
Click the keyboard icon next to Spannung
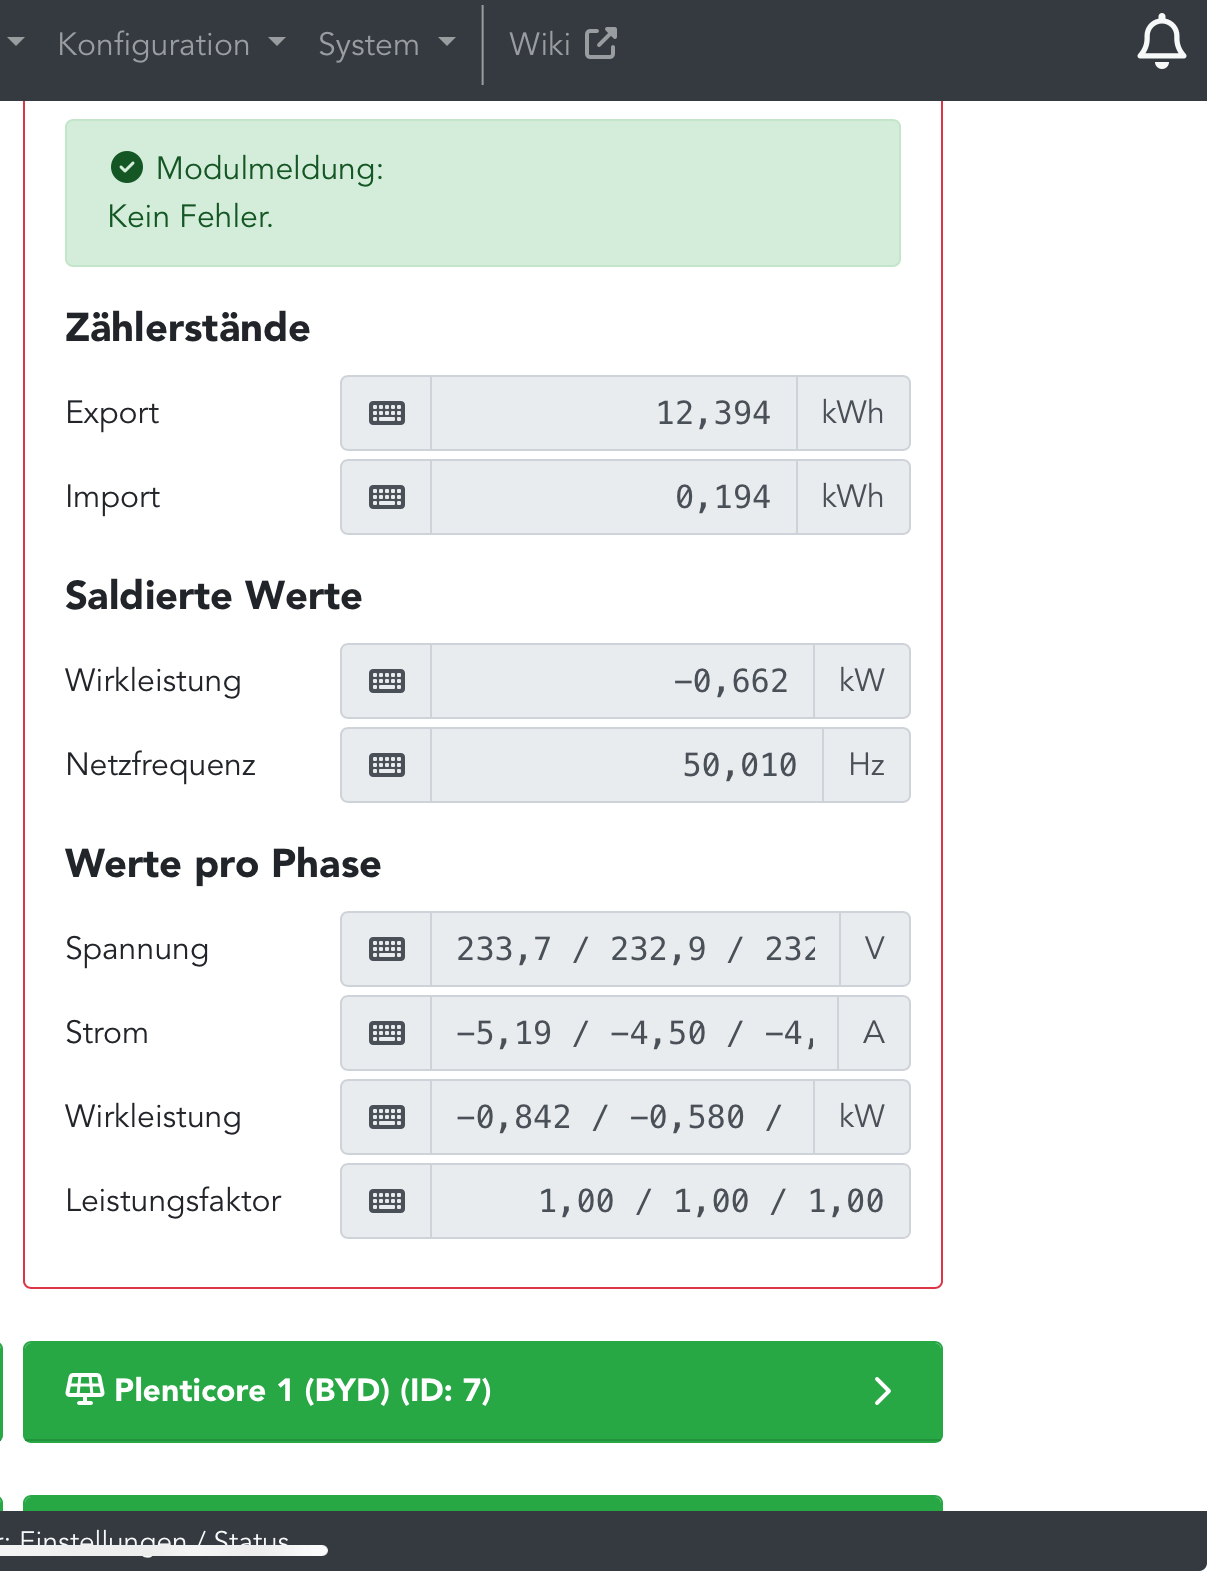387,949
